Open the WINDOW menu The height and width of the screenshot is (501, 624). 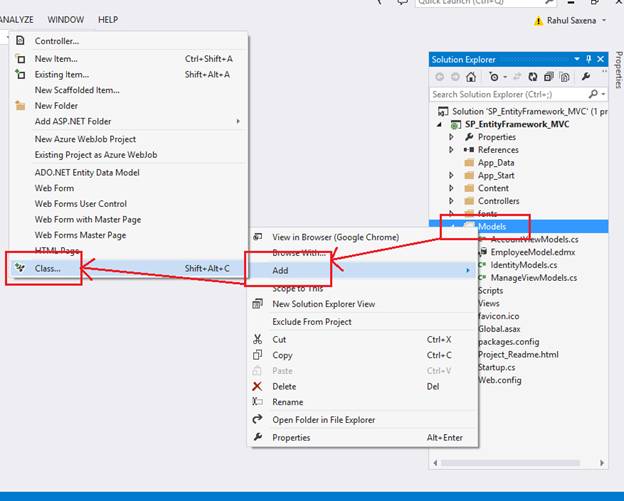(x=66, y=19)
